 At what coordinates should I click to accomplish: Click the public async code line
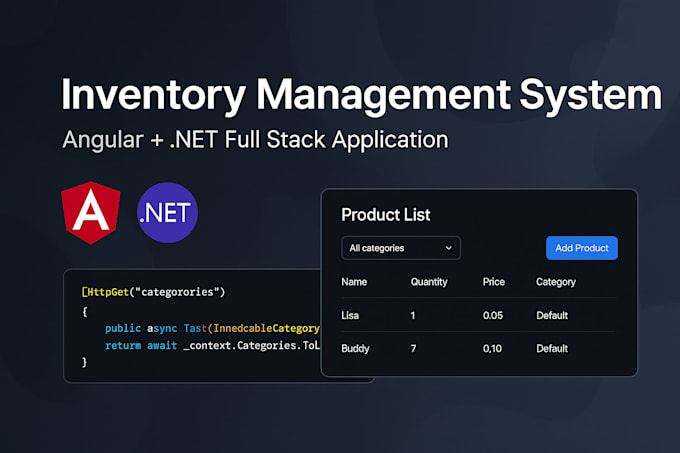pyautogui.click(x=212, y=328)
